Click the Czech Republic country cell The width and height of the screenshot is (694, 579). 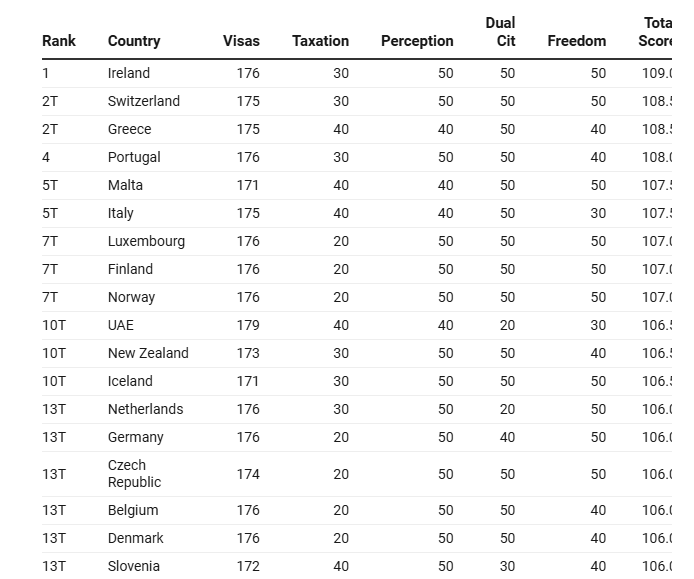pyautogui.click(x=134, y=473)
